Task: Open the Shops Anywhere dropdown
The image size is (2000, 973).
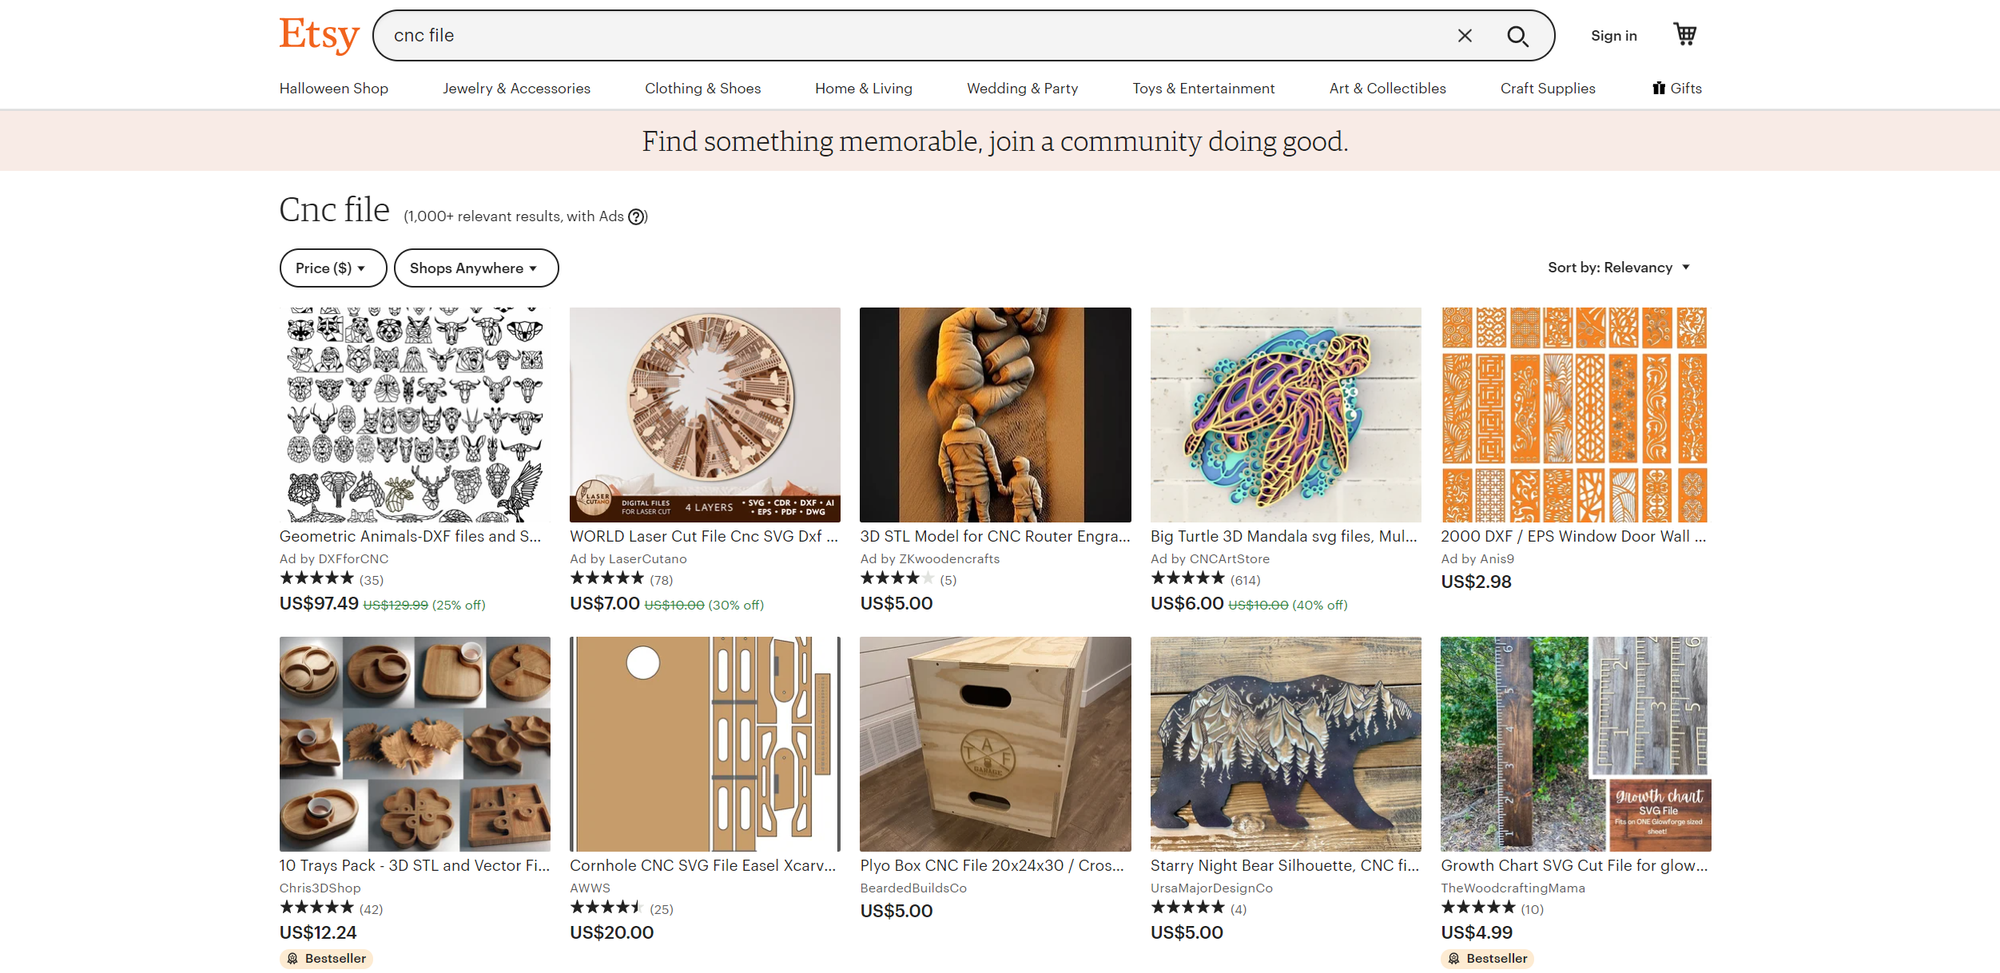Action: [x=476, y=267]
